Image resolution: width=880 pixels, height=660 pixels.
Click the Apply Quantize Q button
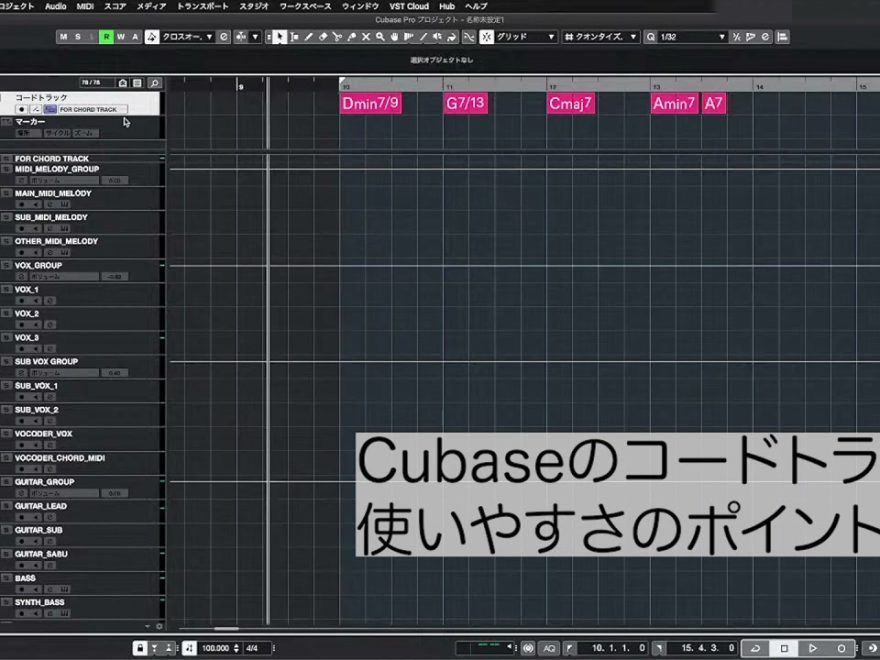[x=650, y=37]
